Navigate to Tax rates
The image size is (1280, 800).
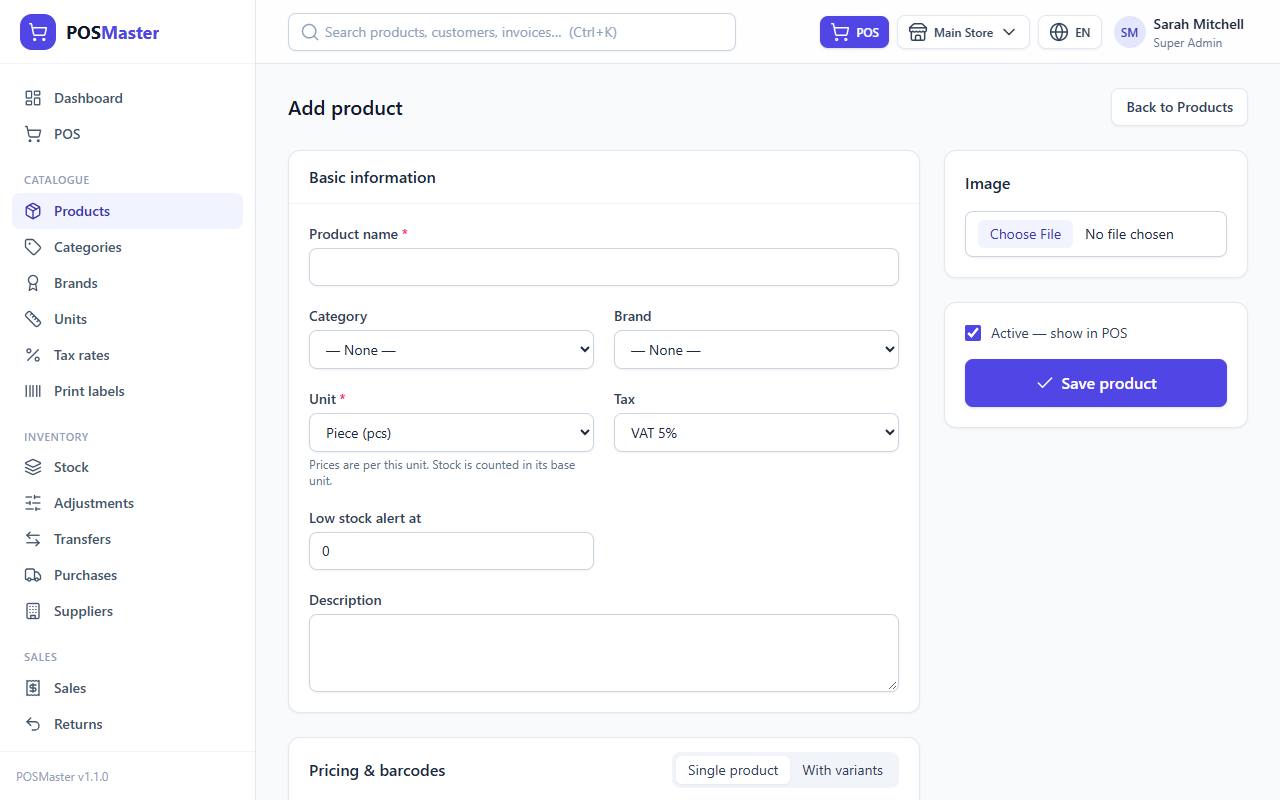pyautogui.click(x=127, y=355)
